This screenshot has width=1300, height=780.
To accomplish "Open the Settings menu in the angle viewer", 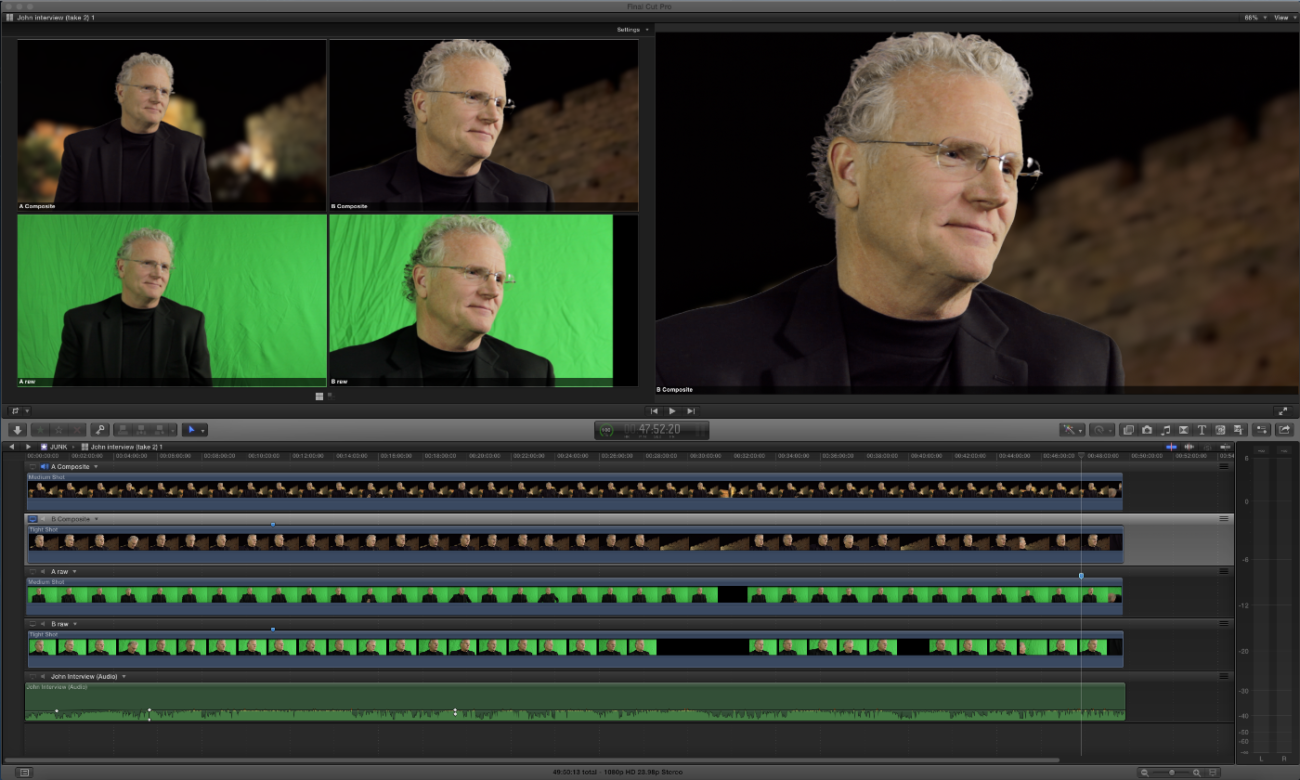I will [630, 29].
